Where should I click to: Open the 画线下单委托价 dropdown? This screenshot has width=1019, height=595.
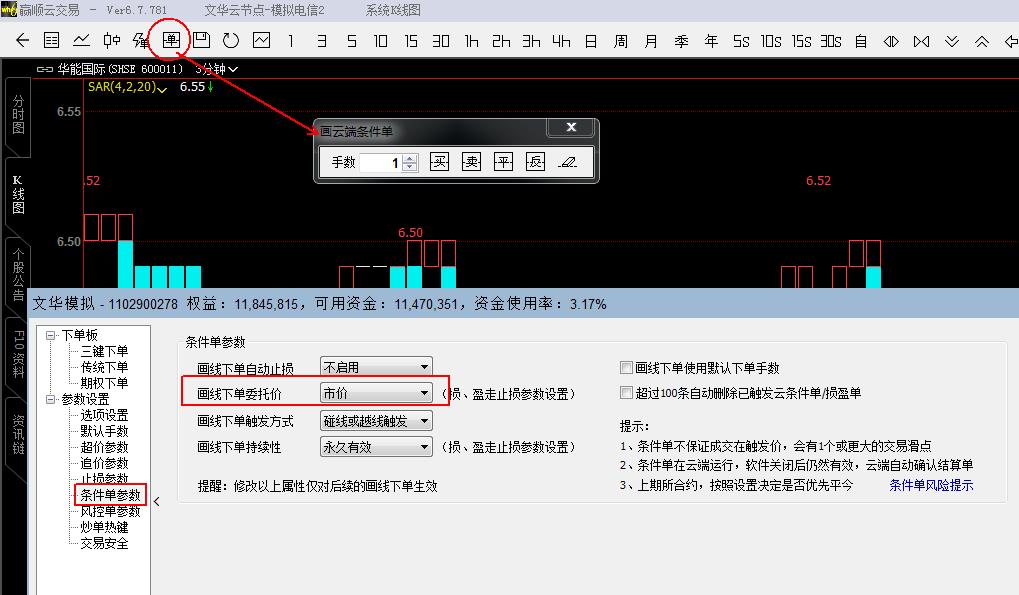(x=376, y=394)
